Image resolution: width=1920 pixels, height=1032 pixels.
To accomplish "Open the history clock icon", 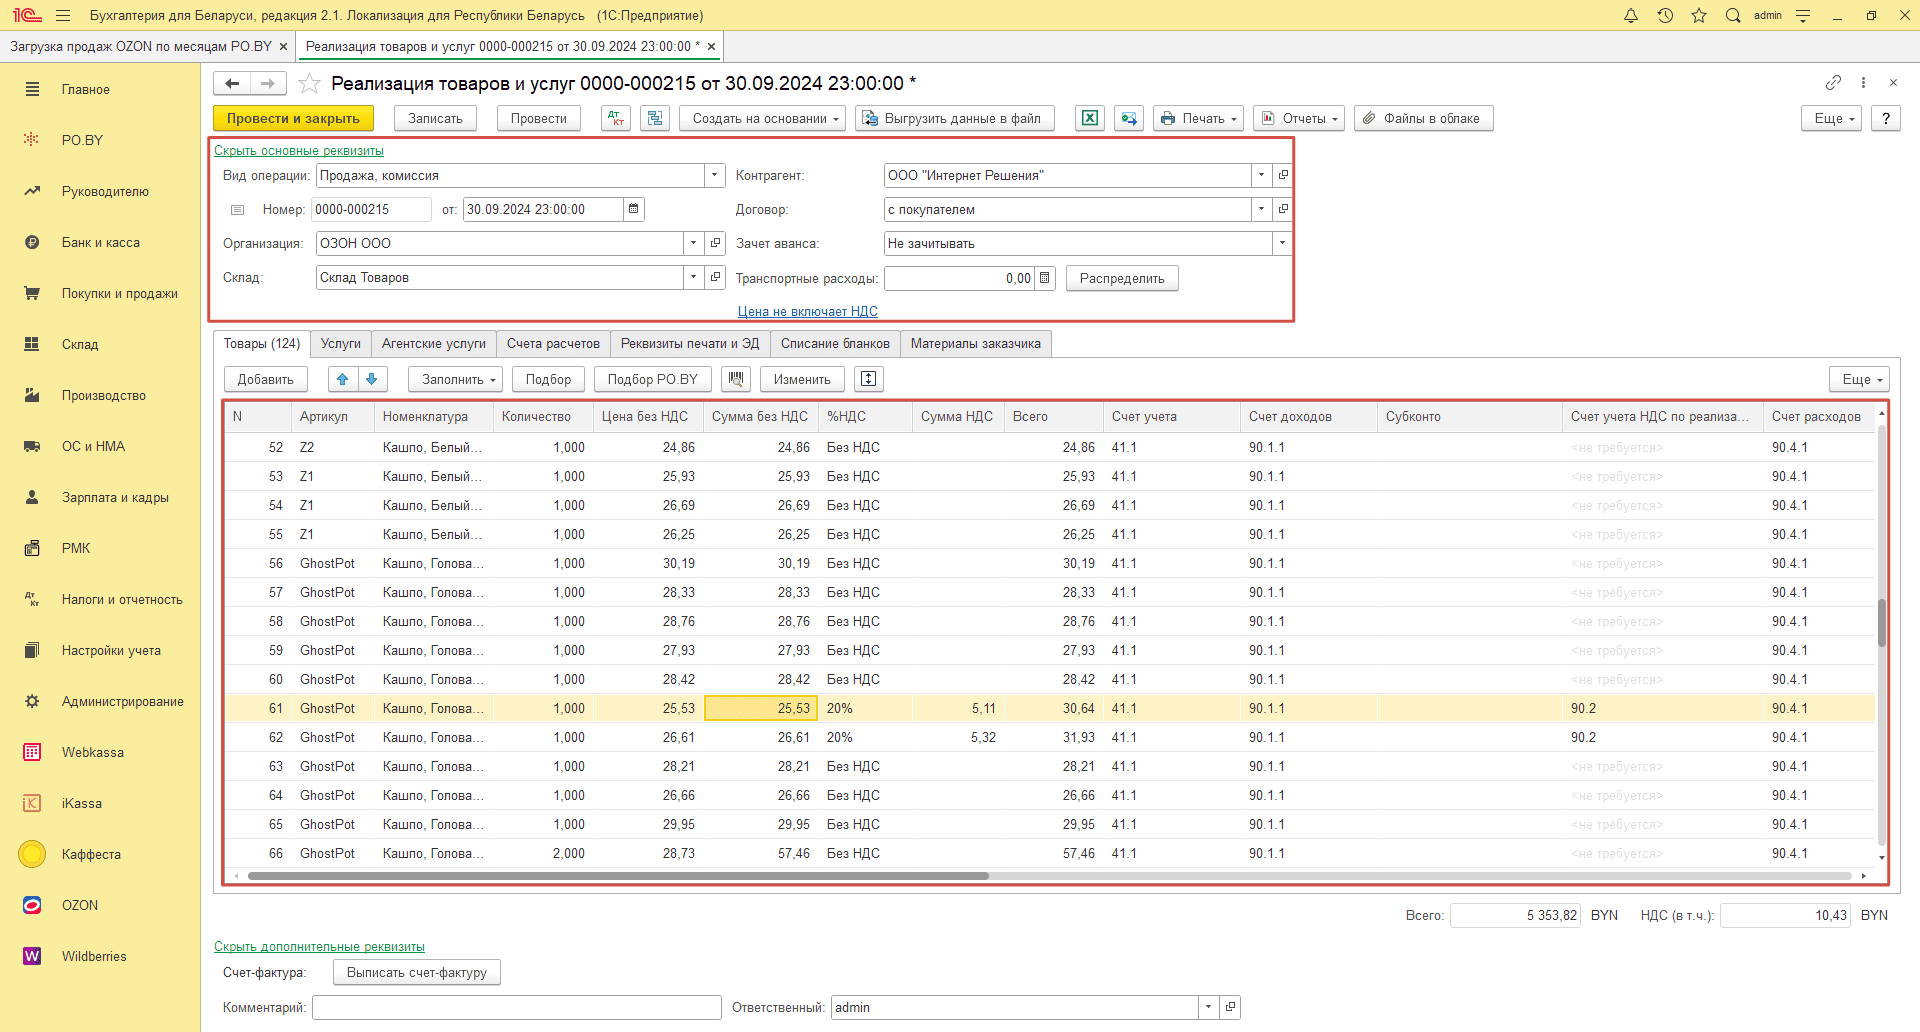I will pyautogui.click(x=1665, y=15).
